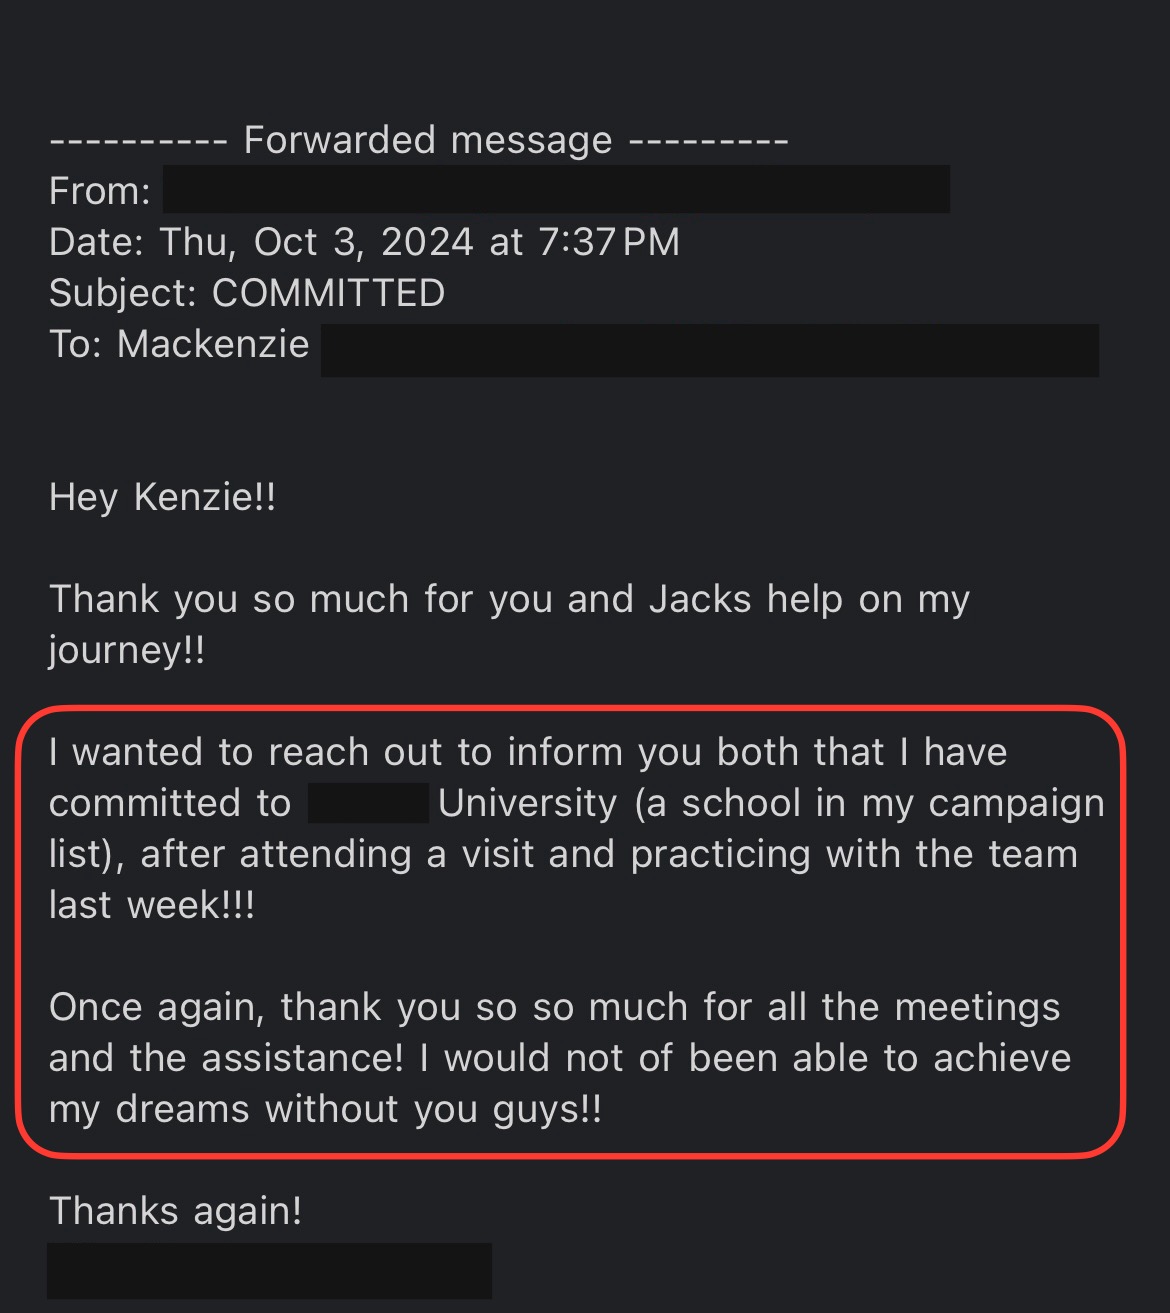Click the redacted signature below Thanks again

pyautogui.click(x=269, y=1270)
